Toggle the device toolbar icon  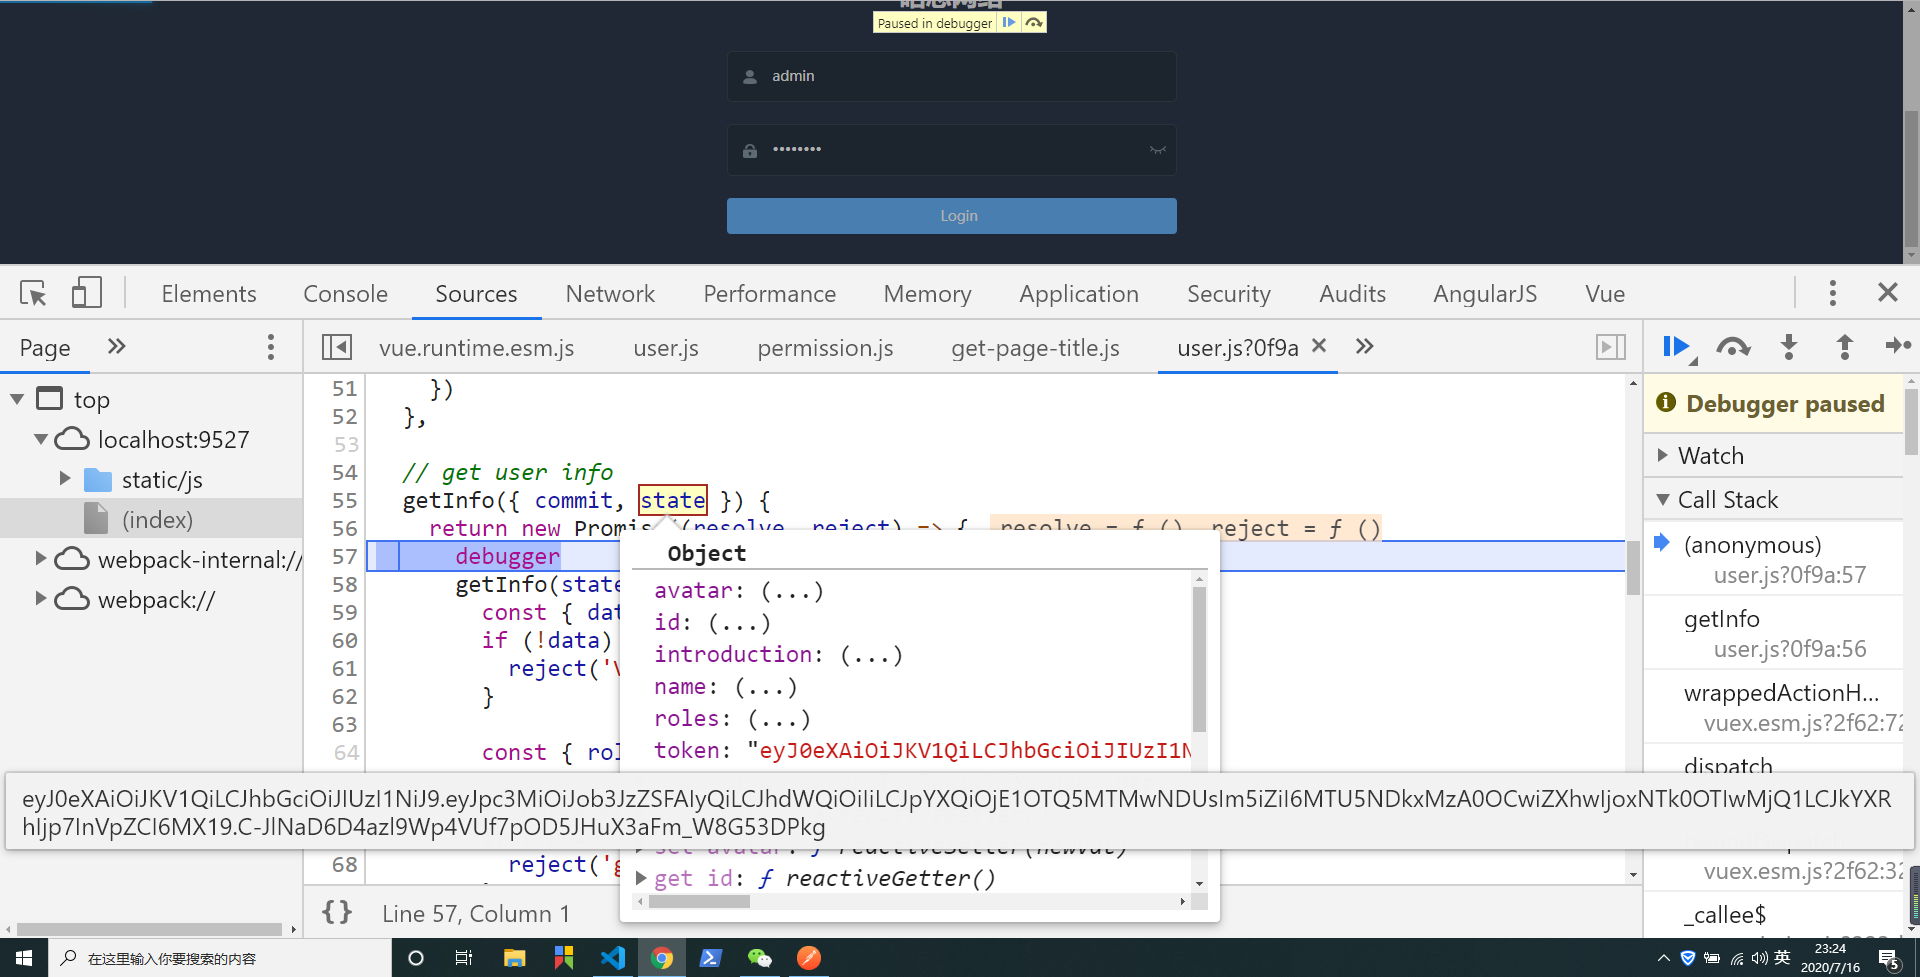click(86, 293)
